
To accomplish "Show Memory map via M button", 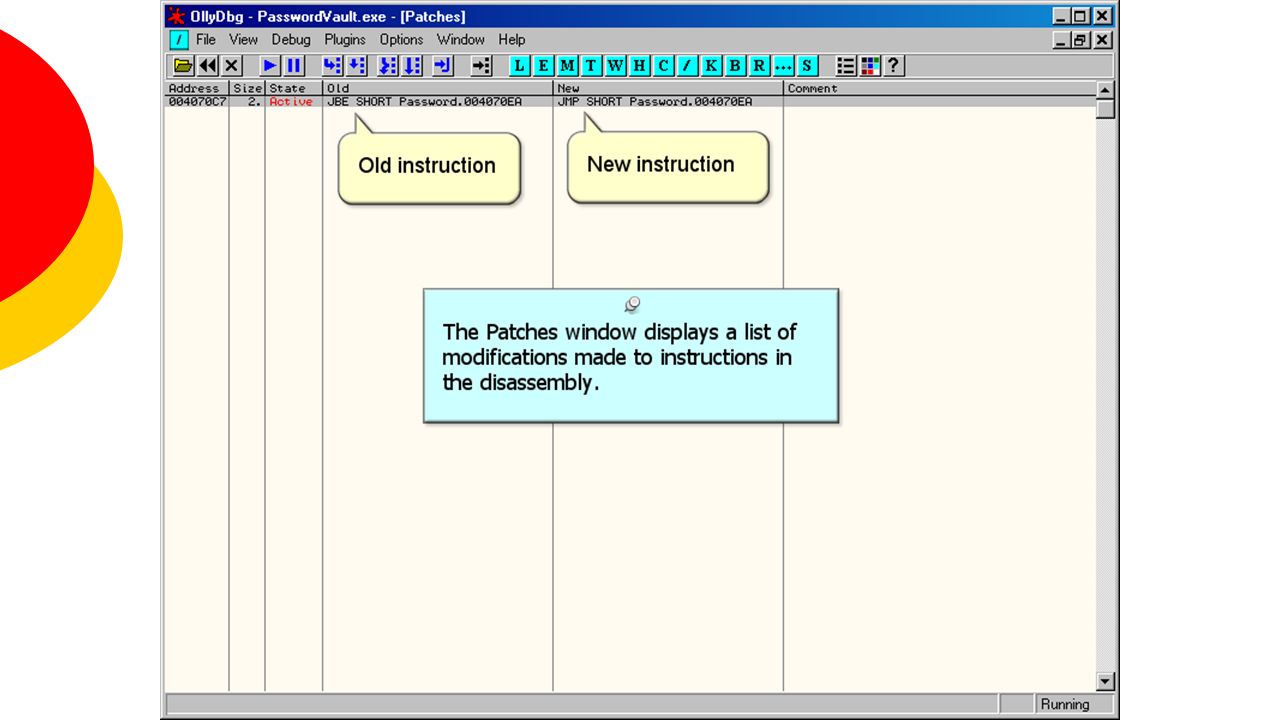I will coord(568,66).
